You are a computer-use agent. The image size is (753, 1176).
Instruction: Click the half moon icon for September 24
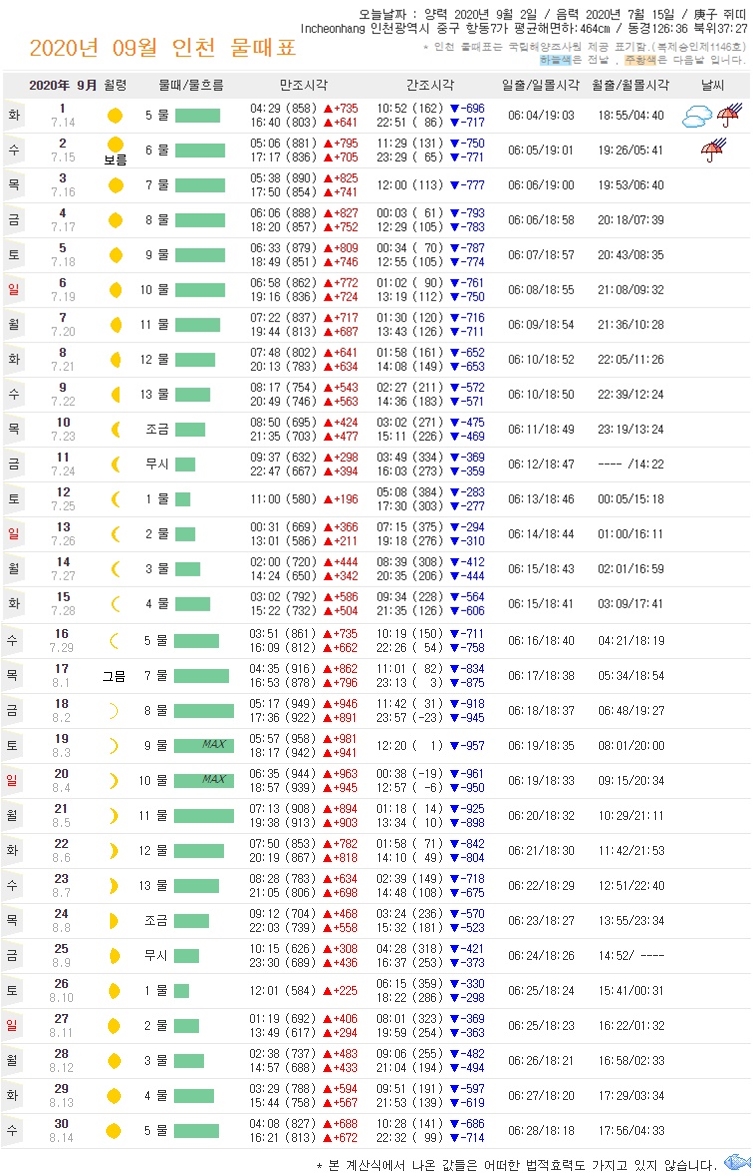coord(114,920)
